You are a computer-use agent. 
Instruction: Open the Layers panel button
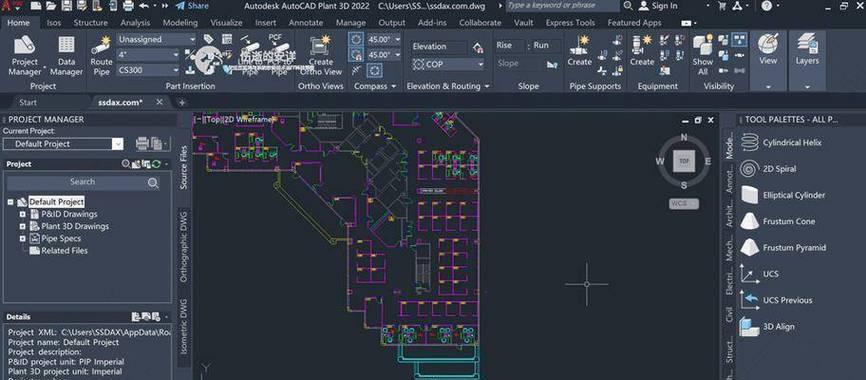(807, 51)
